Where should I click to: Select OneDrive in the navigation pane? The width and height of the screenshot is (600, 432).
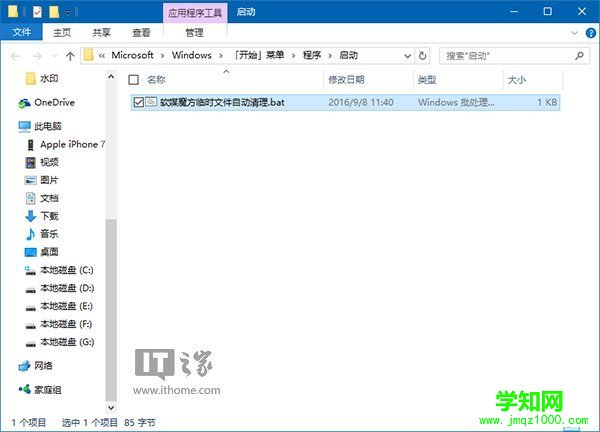[47, 103]
